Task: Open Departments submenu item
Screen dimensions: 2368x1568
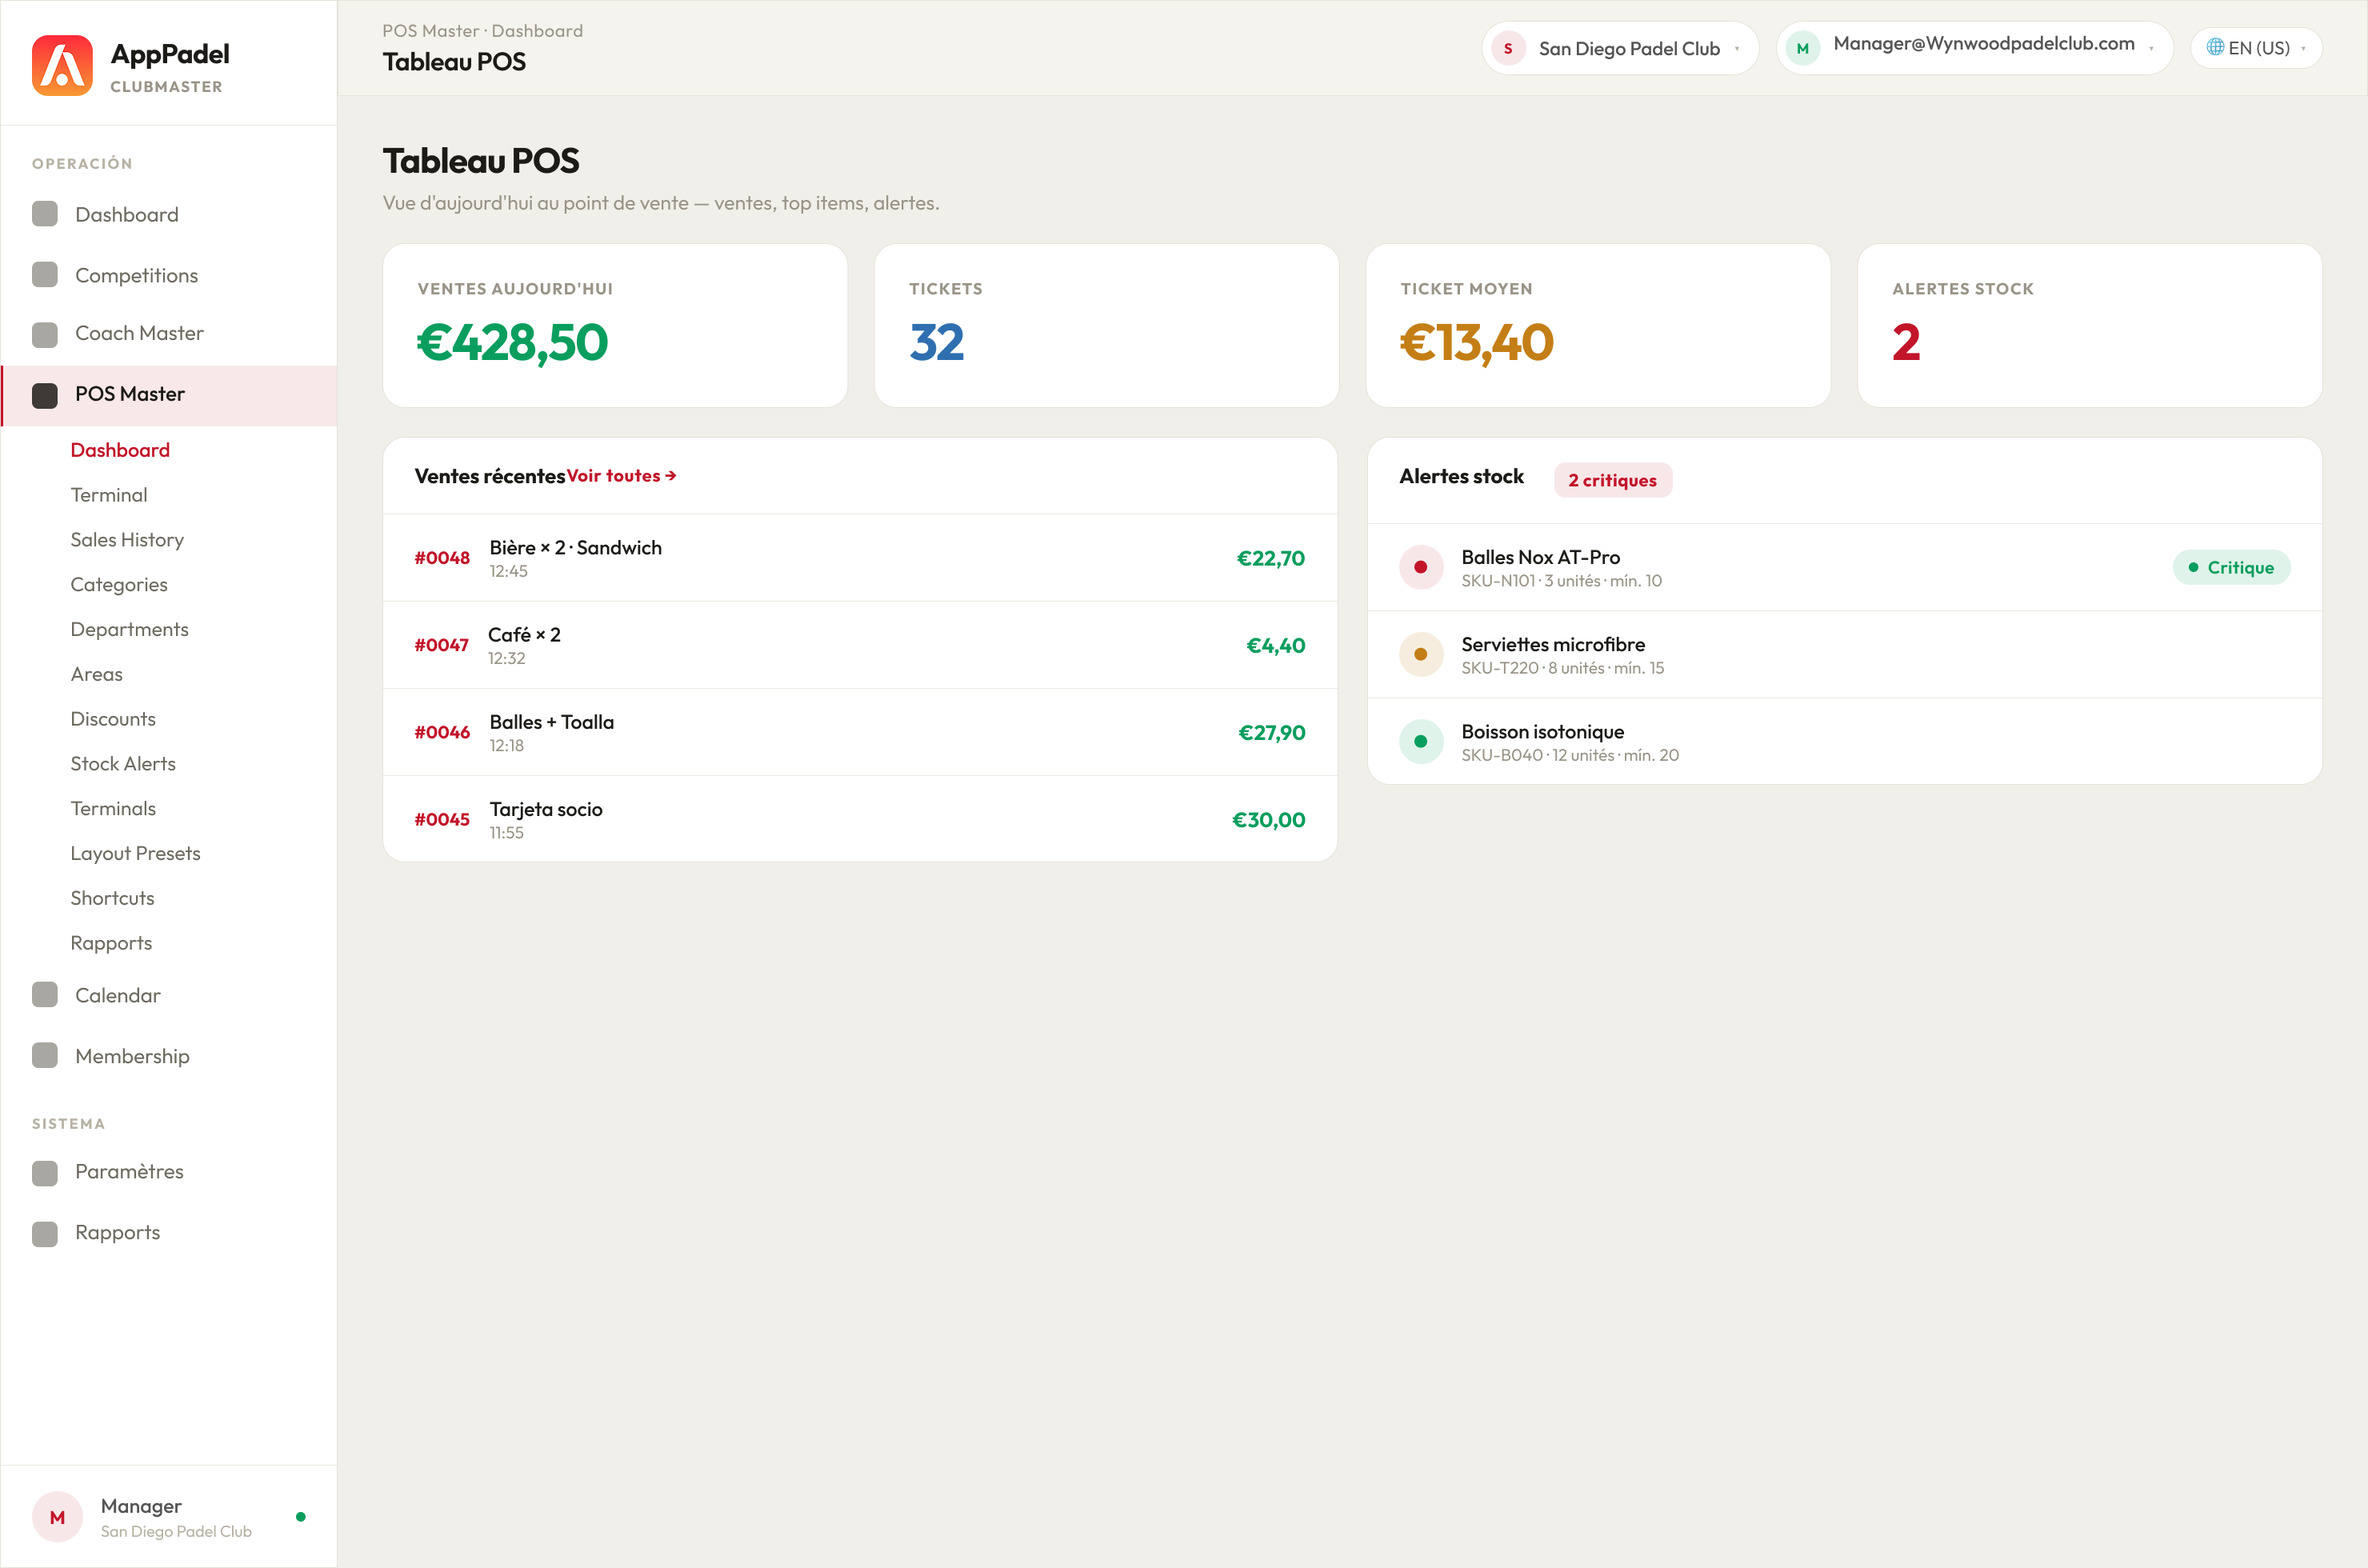Action: (x=129, y=629)
